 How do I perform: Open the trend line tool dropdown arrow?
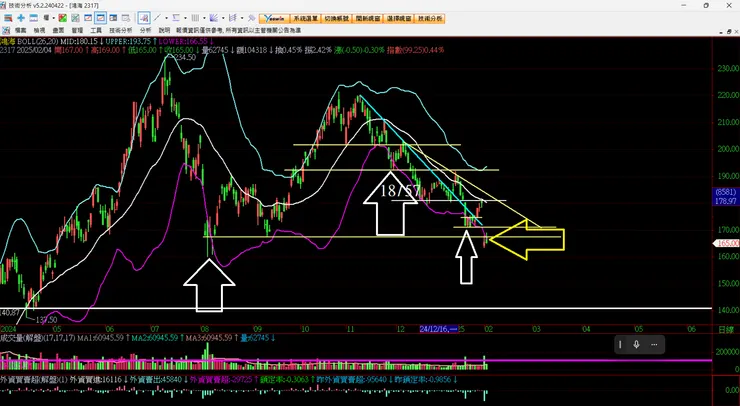click(x=167, y=18)
